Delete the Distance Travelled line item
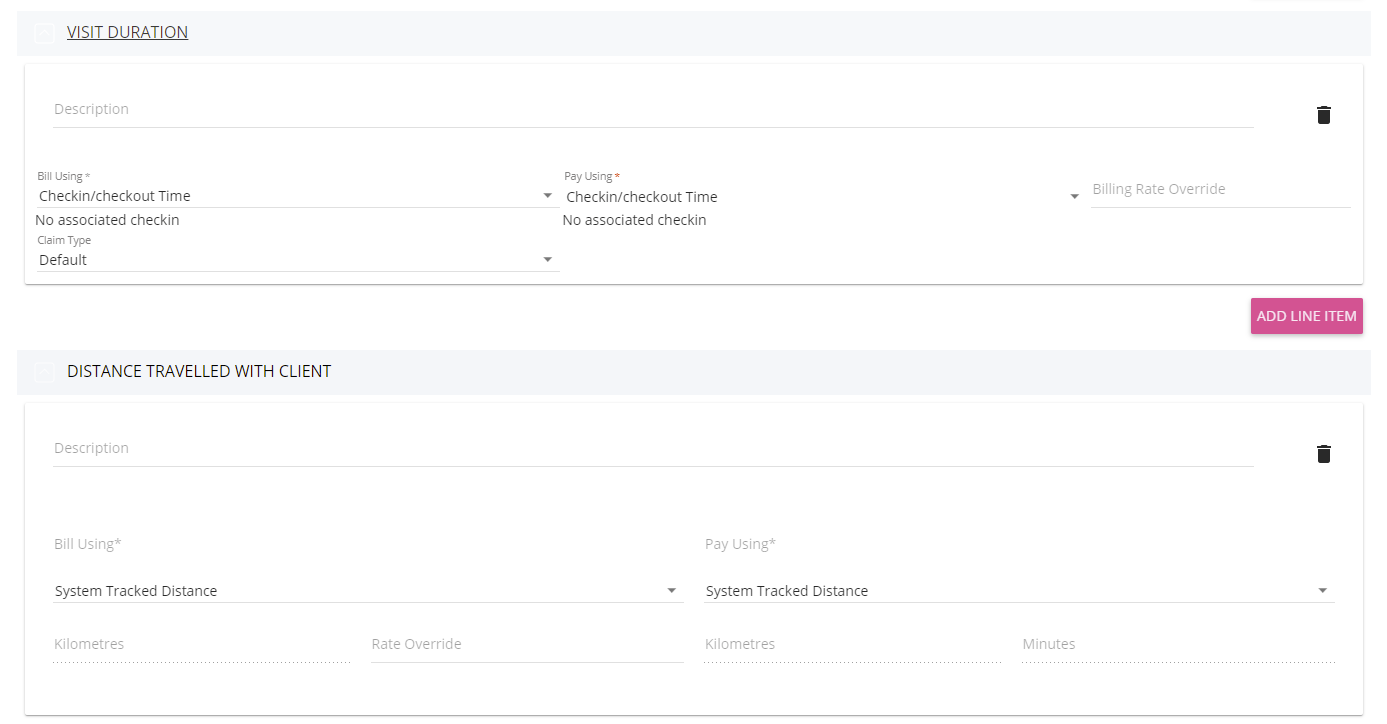1387x724 pixels. [x=1324, y=454]
